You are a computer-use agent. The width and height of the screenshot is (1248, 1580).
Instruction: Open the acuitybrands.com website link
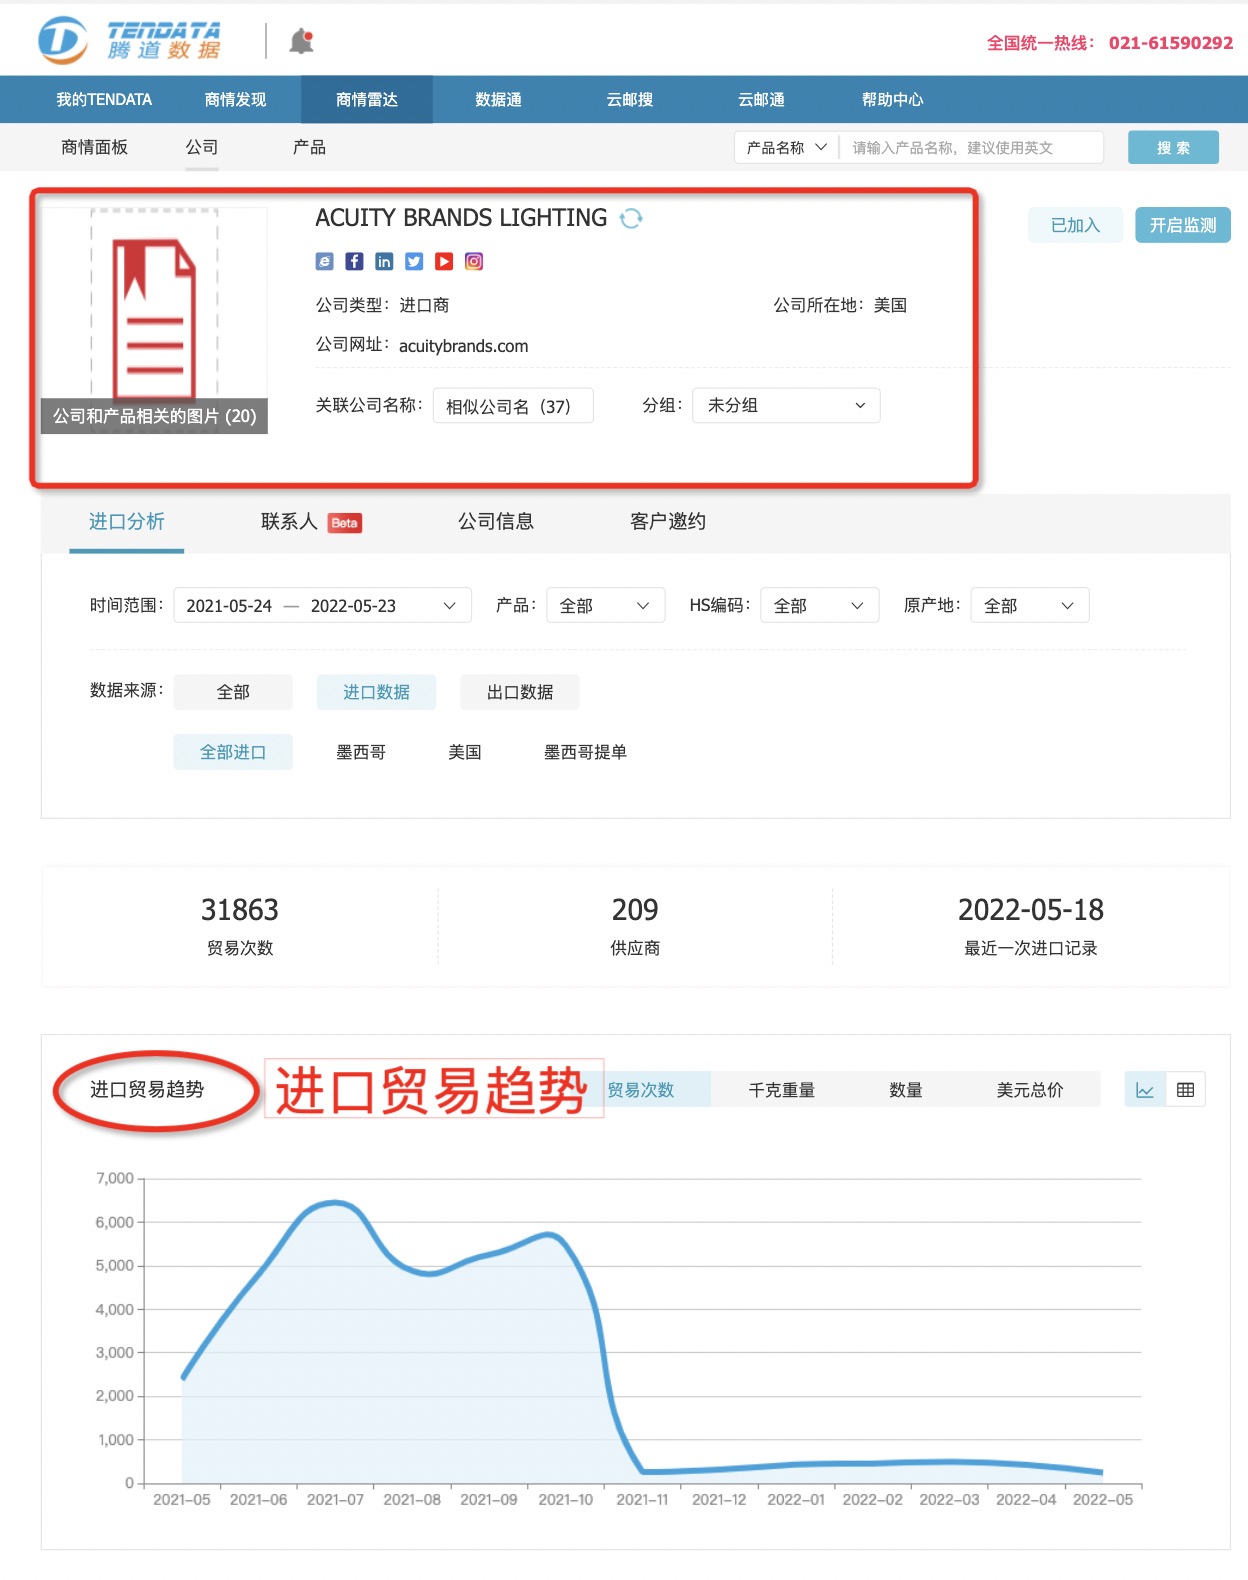pos(463,346)
